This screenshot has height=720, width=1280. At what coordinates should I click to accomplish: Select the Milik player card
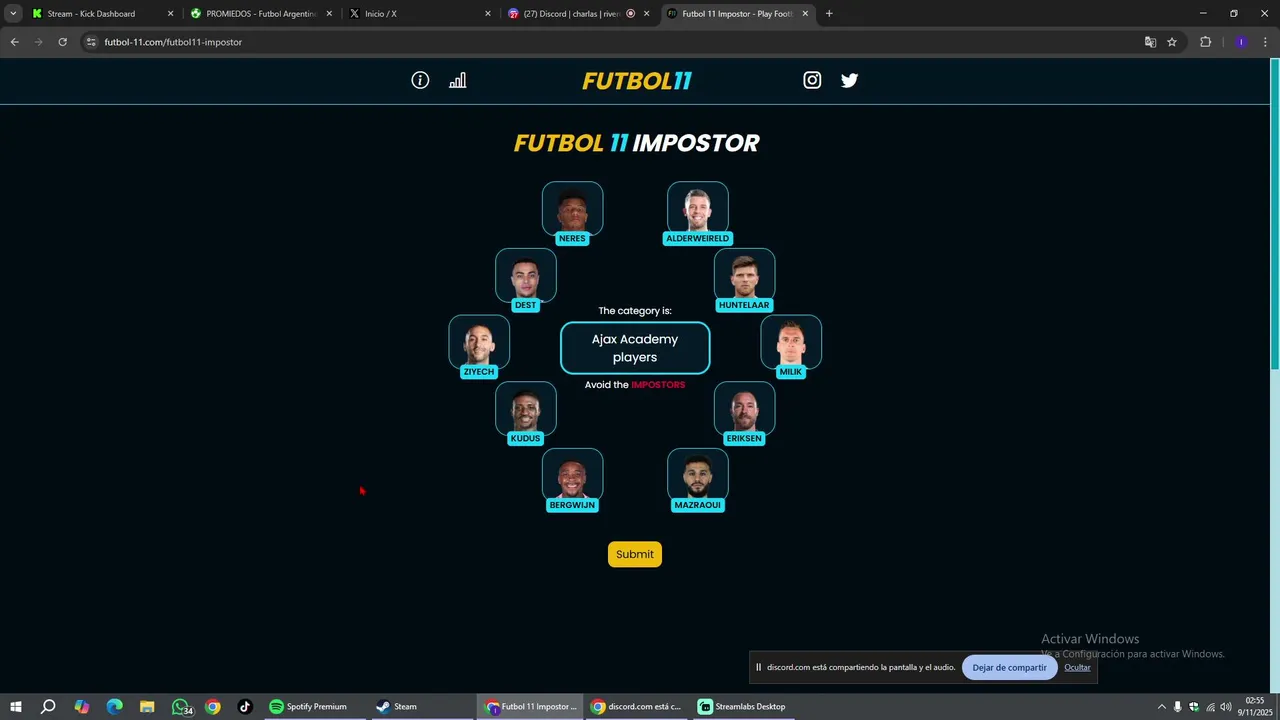point(791,346)
